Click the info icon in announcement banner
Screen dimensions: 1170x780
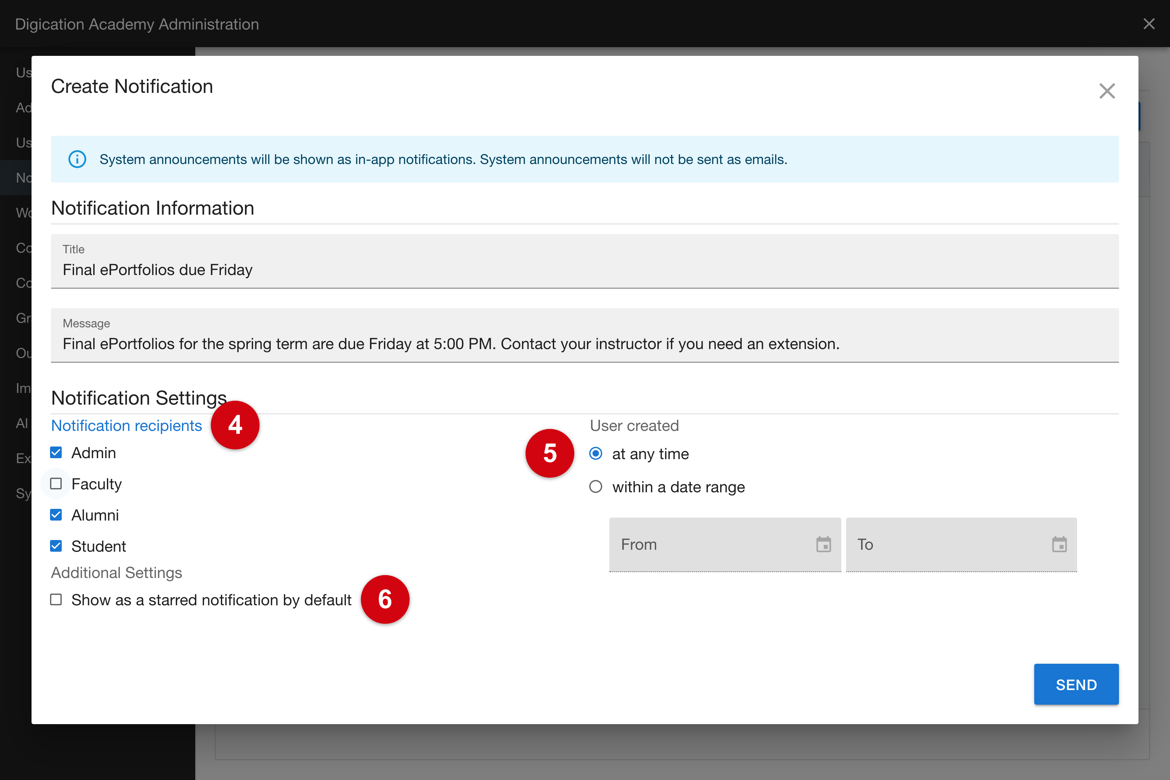(x=77, y=159)
